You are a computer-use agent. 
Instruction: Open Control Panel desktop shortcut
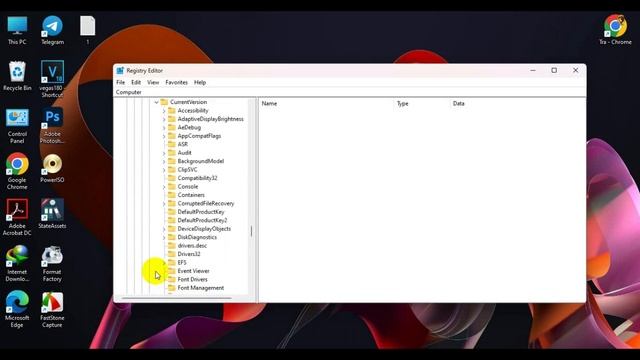17,125
